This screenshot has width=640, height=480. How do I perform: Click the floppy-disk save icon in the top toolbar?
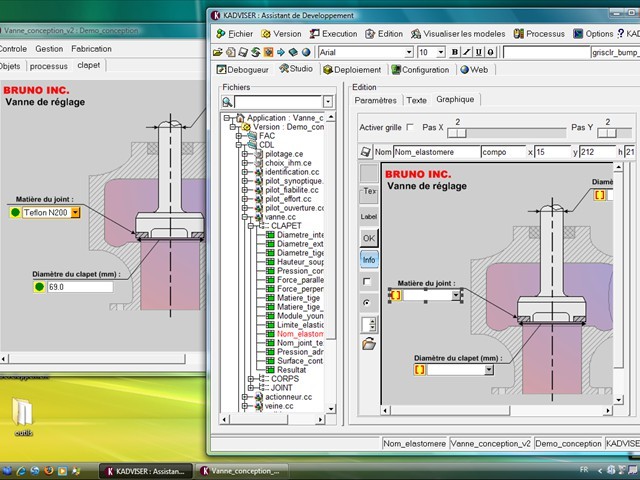pyautogui.click(x=243, y=52)
